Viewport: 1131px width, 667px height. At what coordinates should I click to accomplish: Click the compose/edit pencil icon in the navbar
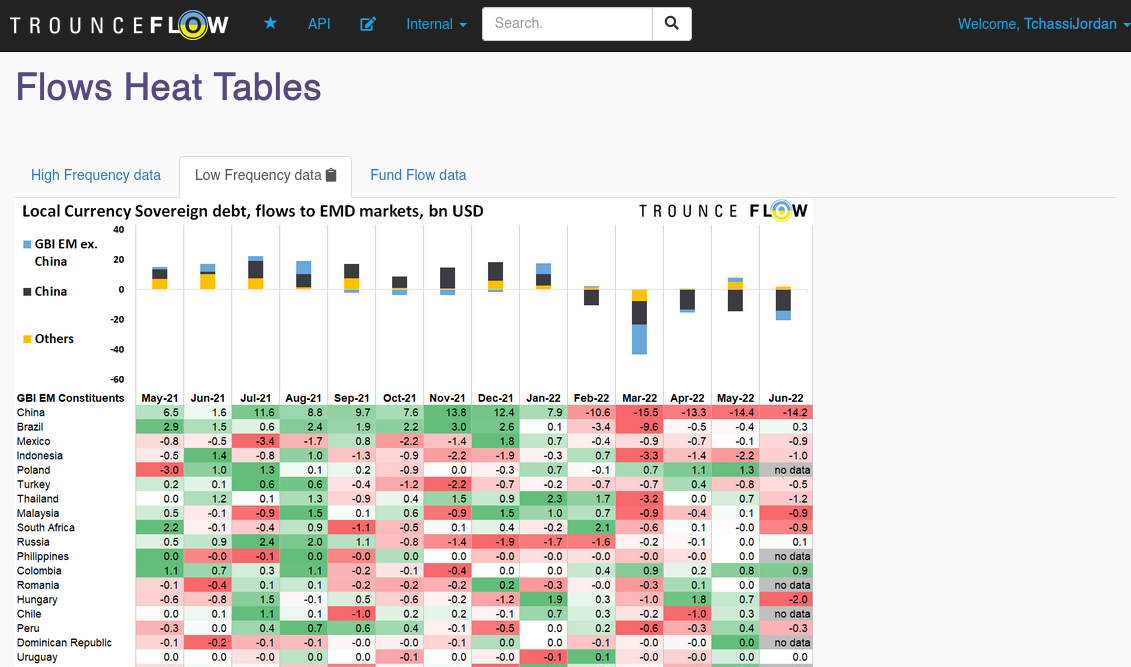pyautogui.click(x=368, y=23)
